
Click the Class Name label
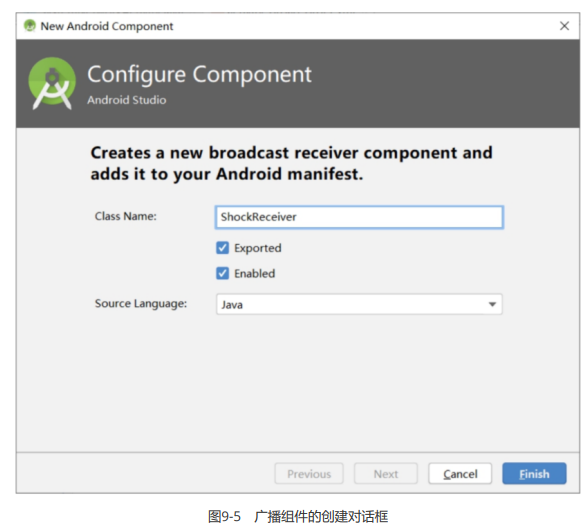[126, 216]
